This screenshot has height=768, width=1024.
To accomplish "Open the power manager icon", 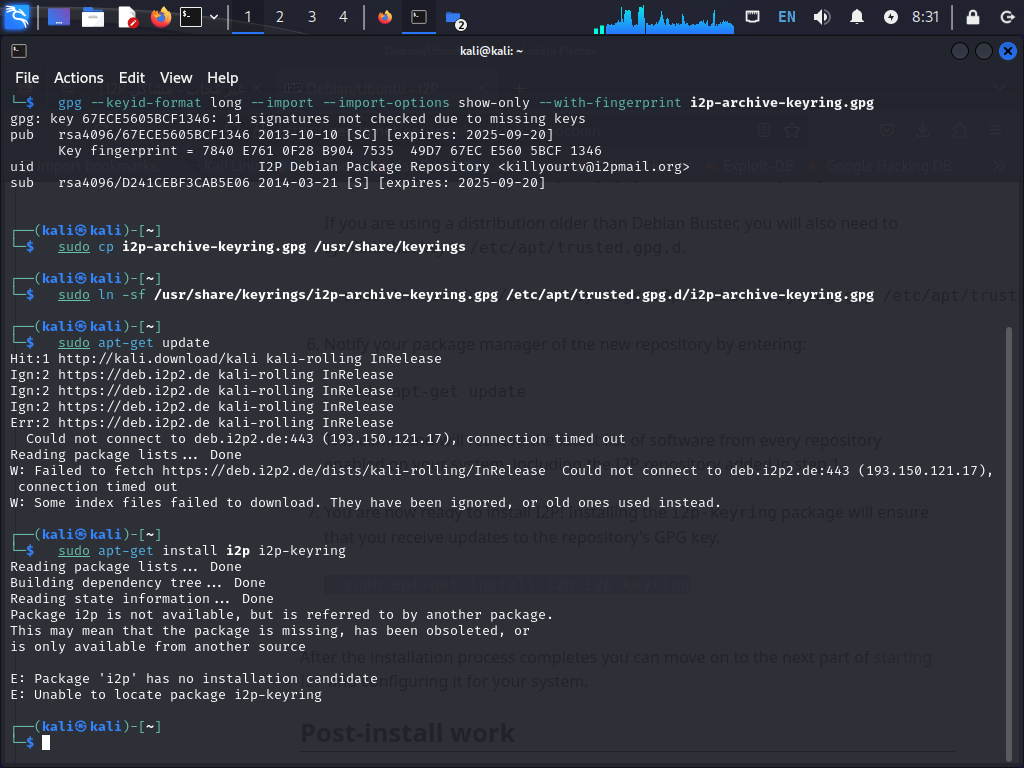I will click(x=891, y=17).
